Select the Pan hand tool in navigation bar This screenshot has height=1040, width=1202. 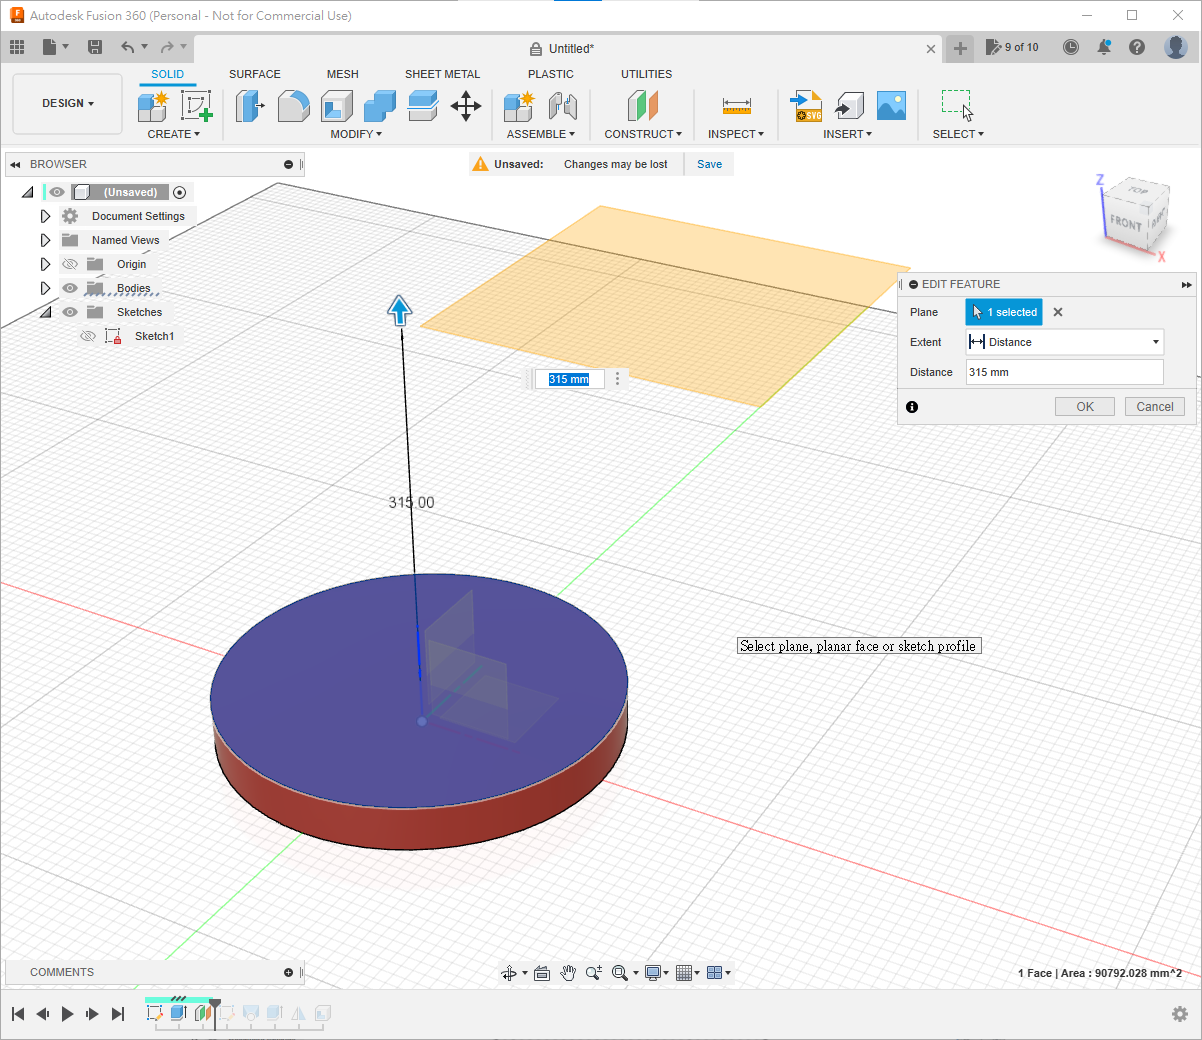point(568,973)
